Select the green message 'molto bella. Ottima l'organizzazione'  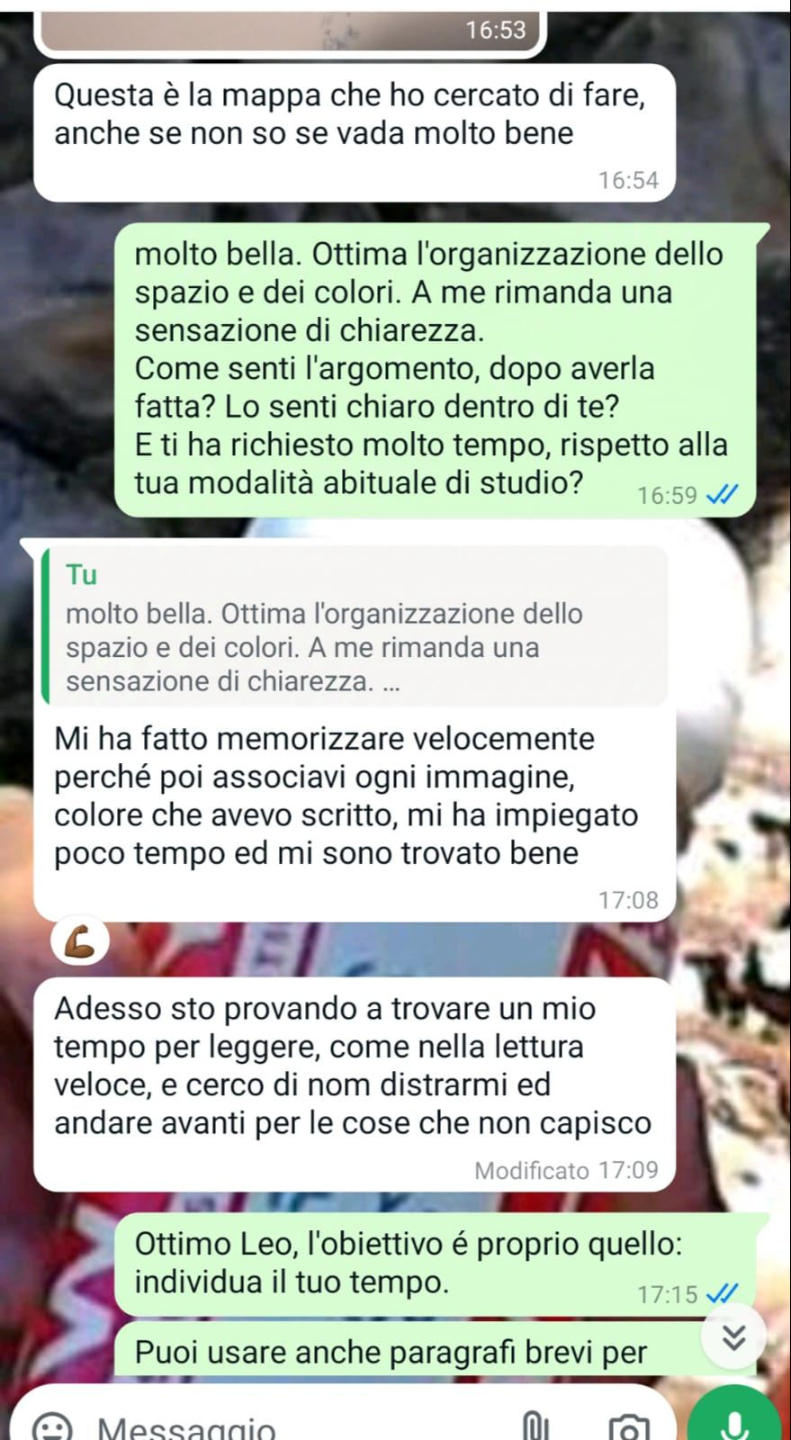click(443, 369)
